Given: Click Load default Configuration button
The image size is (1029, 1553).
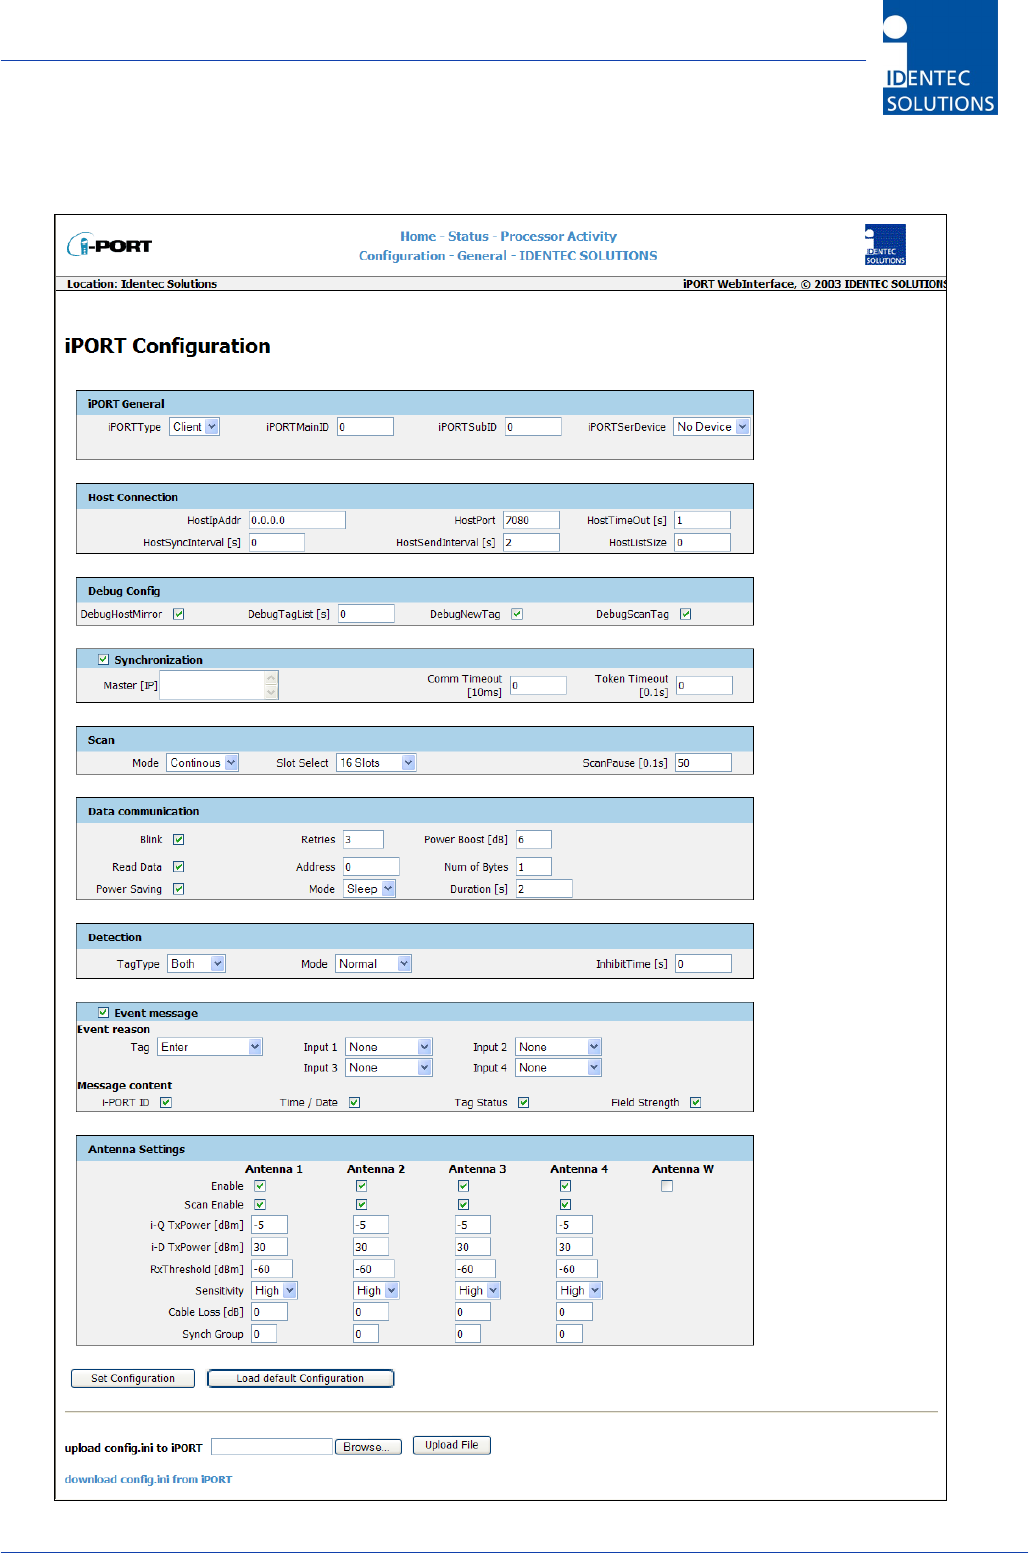Looking at the screenshot, I should (300, 1378).
